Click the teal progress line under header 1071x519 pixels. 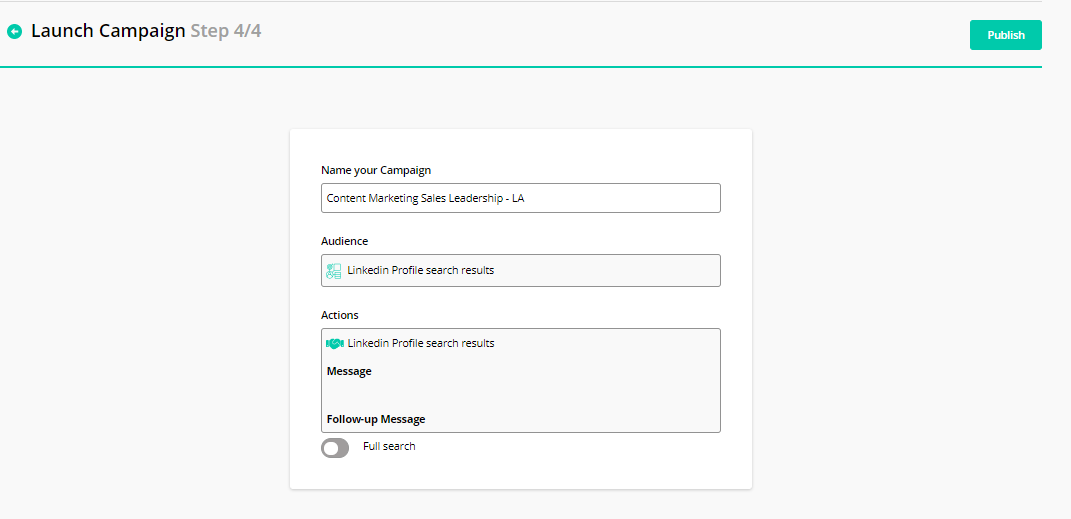click(x=520, y=67)
